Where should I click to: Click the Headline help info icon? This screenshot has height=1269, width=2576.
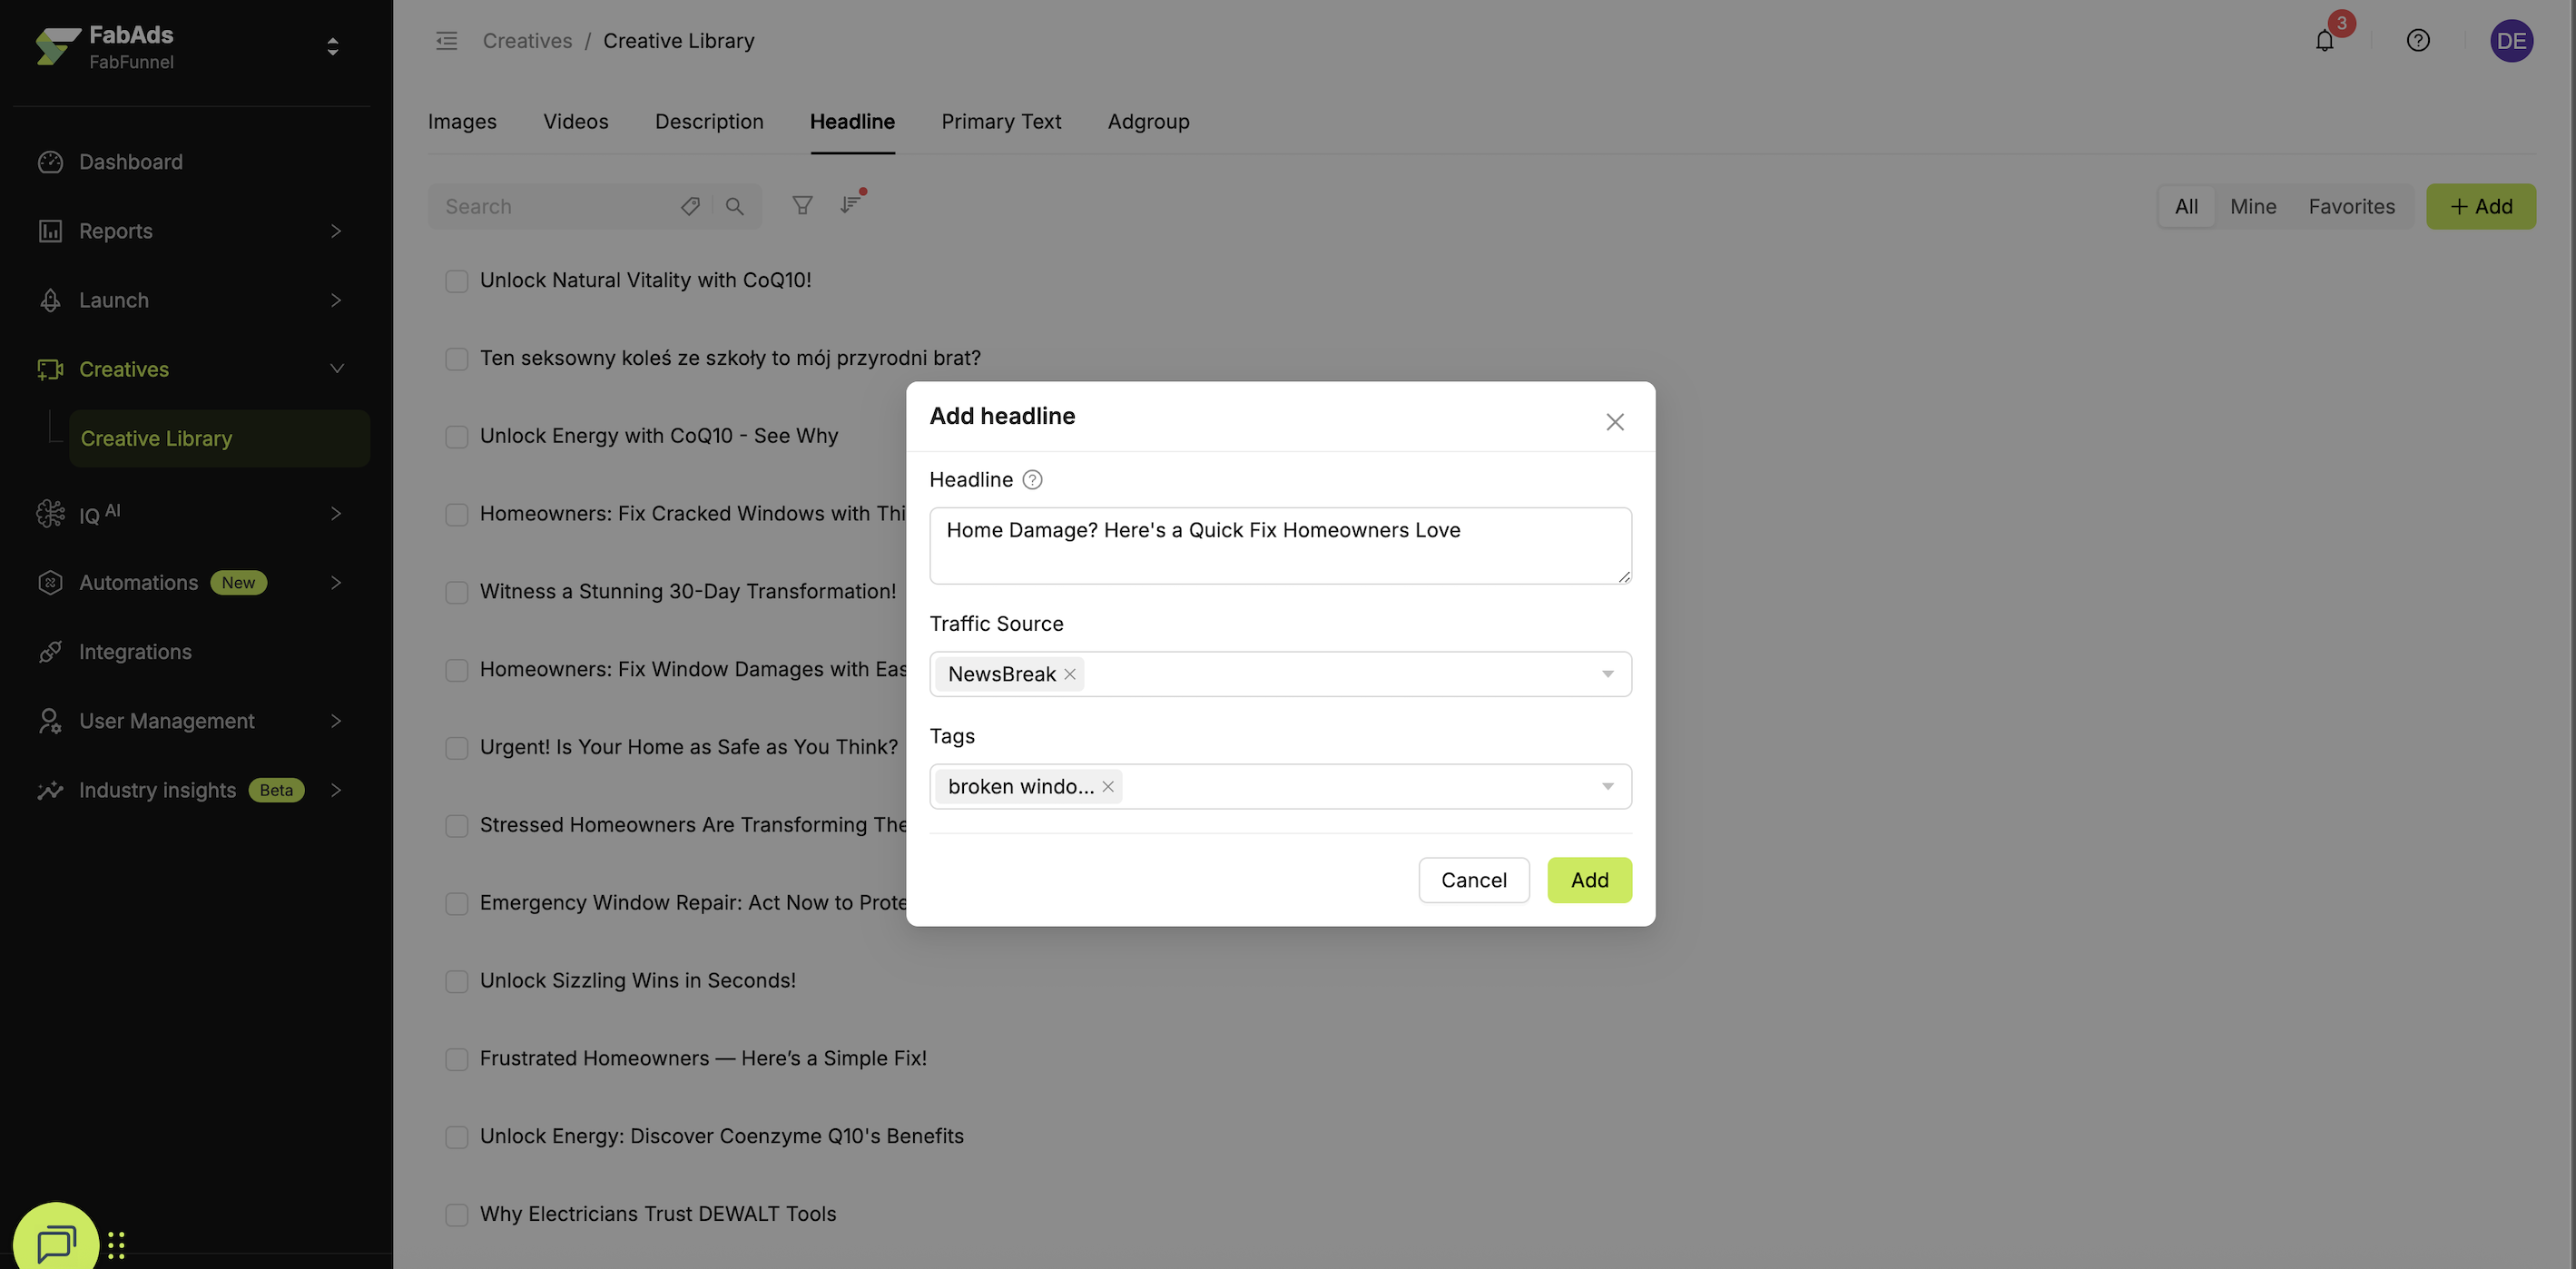tap(1032, 480)
